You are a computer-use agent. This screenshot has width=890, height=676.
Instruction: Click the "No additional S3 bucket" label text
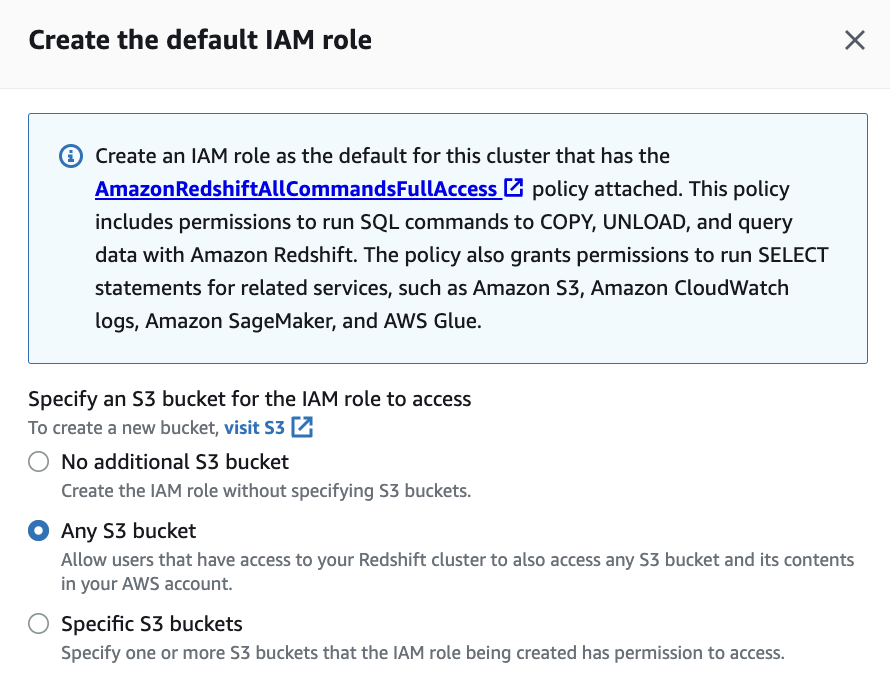click(x=175, y=462)
